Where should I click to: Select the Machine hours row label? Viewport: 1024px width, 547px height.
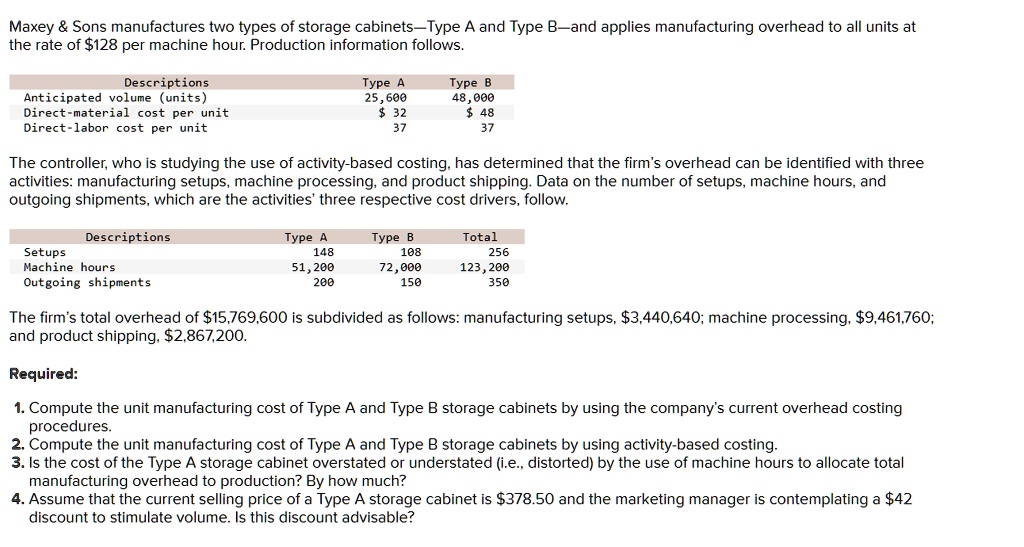[x=69, y=268]
